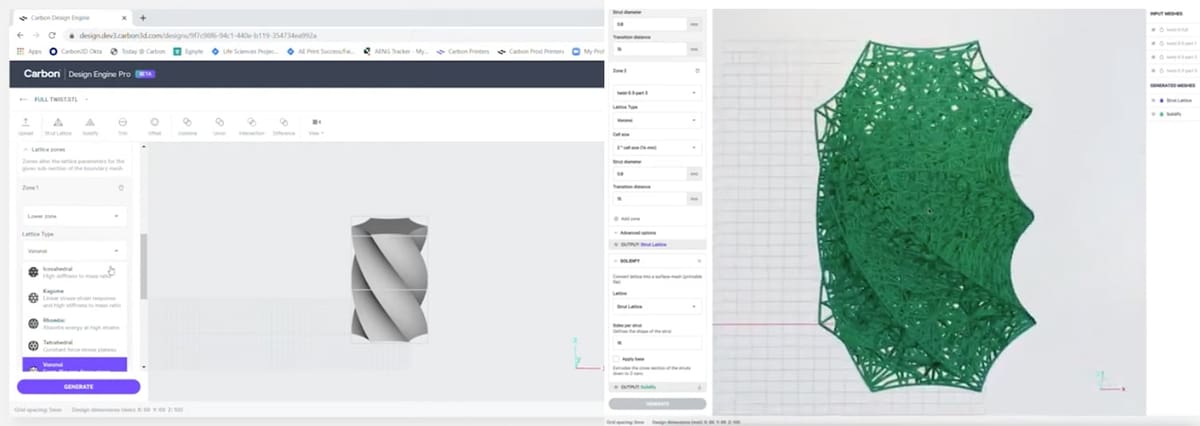Delete Zone 2 with trash icon
This screenshot has width=1200, height=426.
[697, 71]
